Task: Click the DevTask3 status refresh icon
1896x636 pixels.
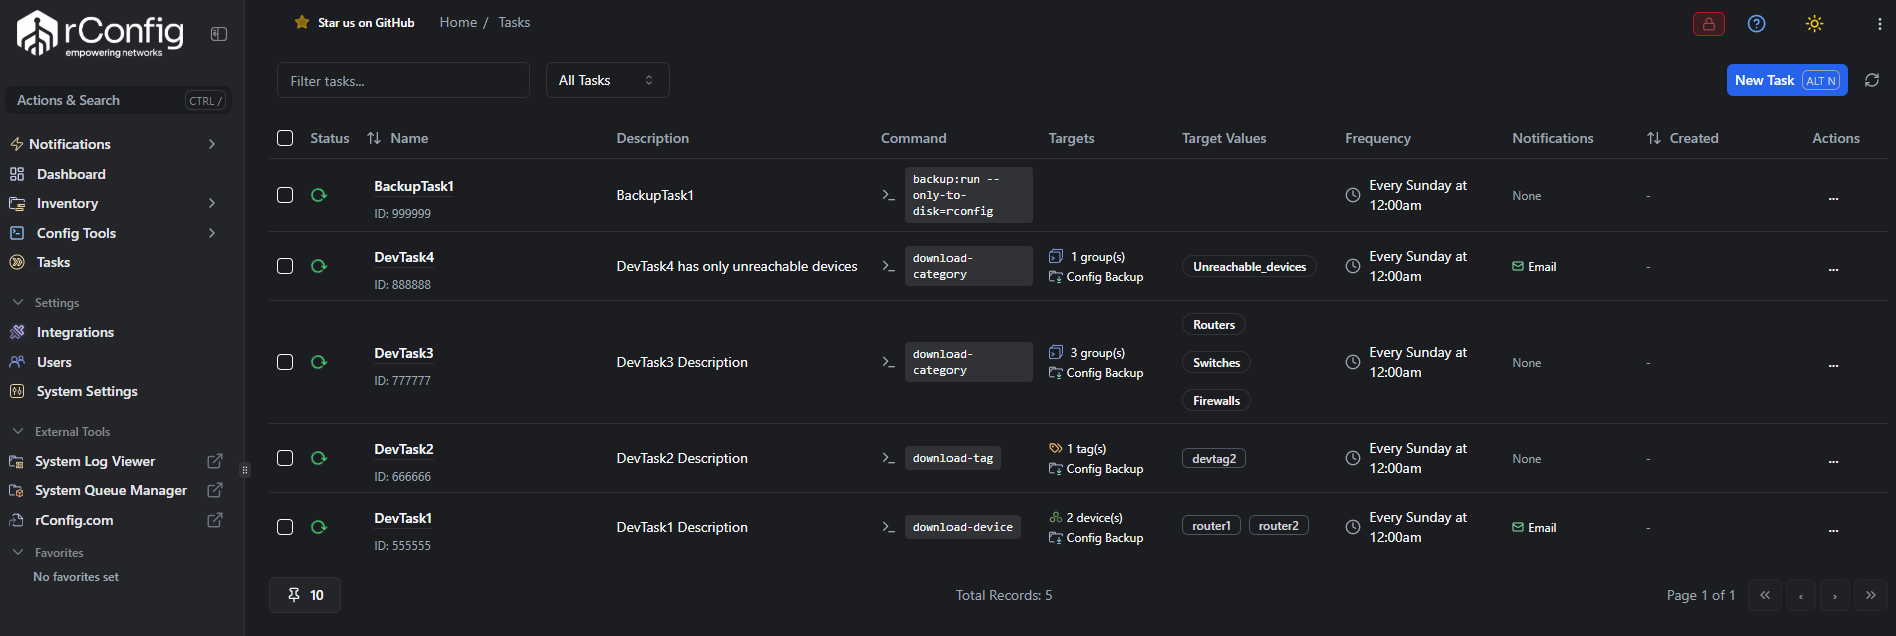Action: click(x=319, y=362)
